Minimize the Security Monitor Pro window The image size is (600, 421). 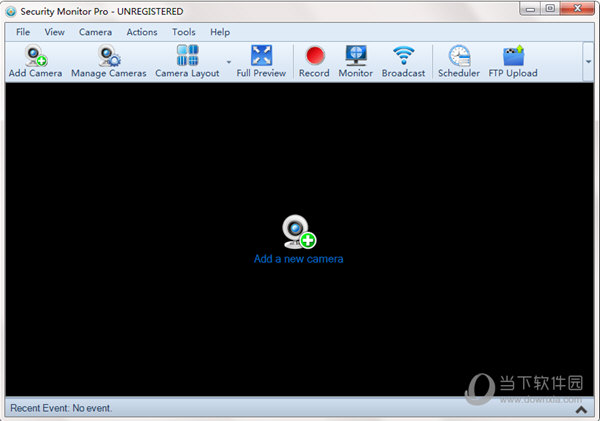click(530, 8)
